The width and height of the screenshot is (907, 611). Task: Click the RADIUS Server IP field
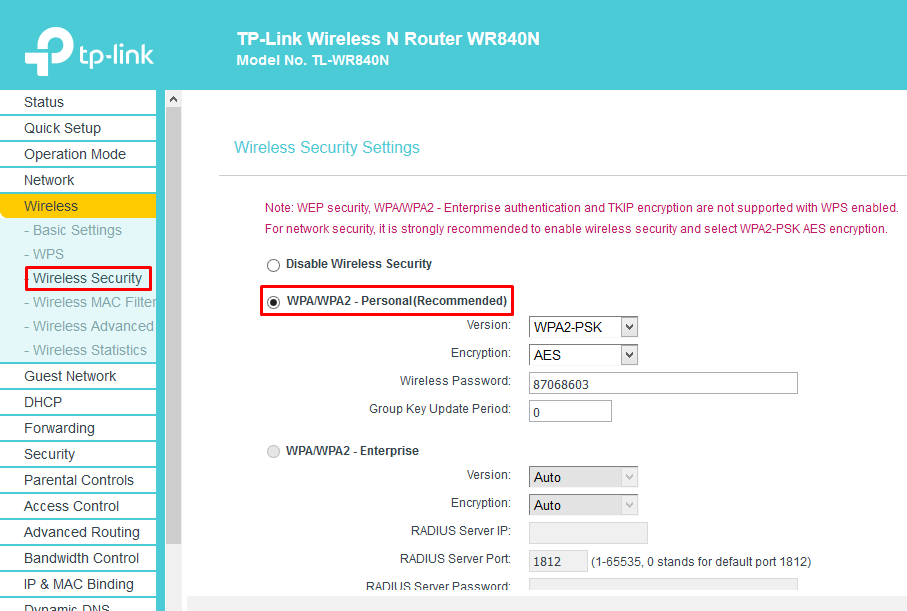coord(588,533)
